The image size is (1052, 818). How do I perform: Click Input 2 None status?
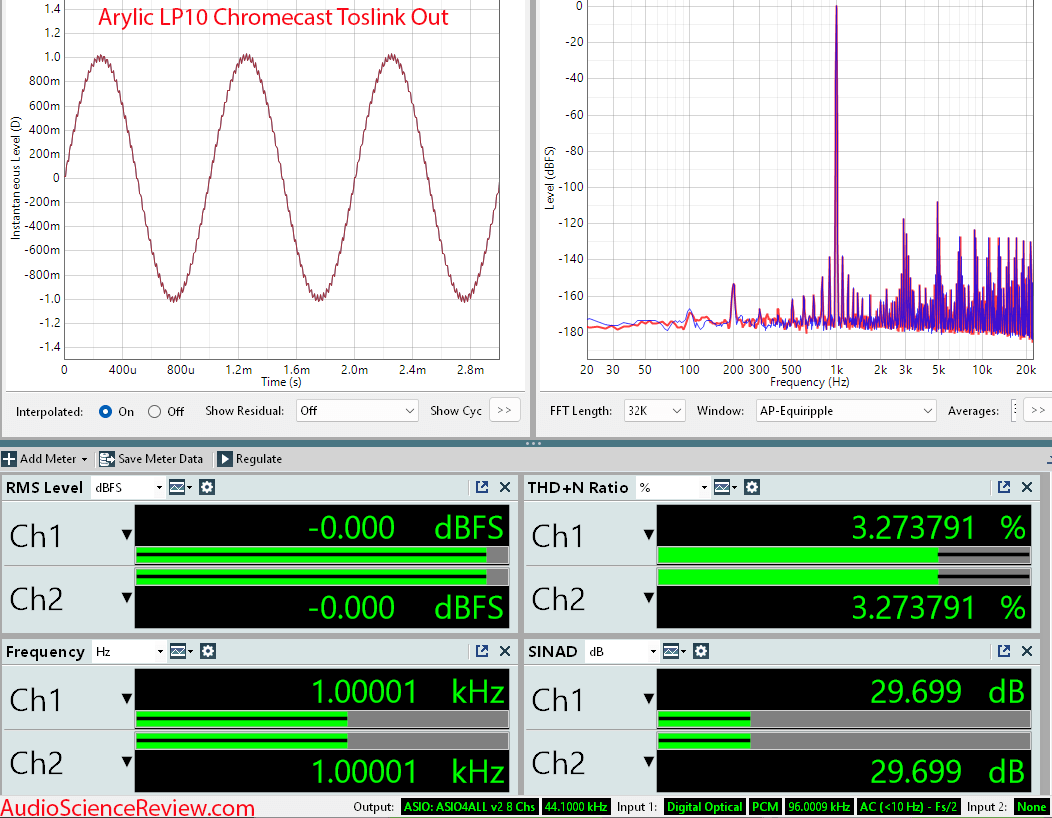pyautogui.click(x=1031, y=807)
